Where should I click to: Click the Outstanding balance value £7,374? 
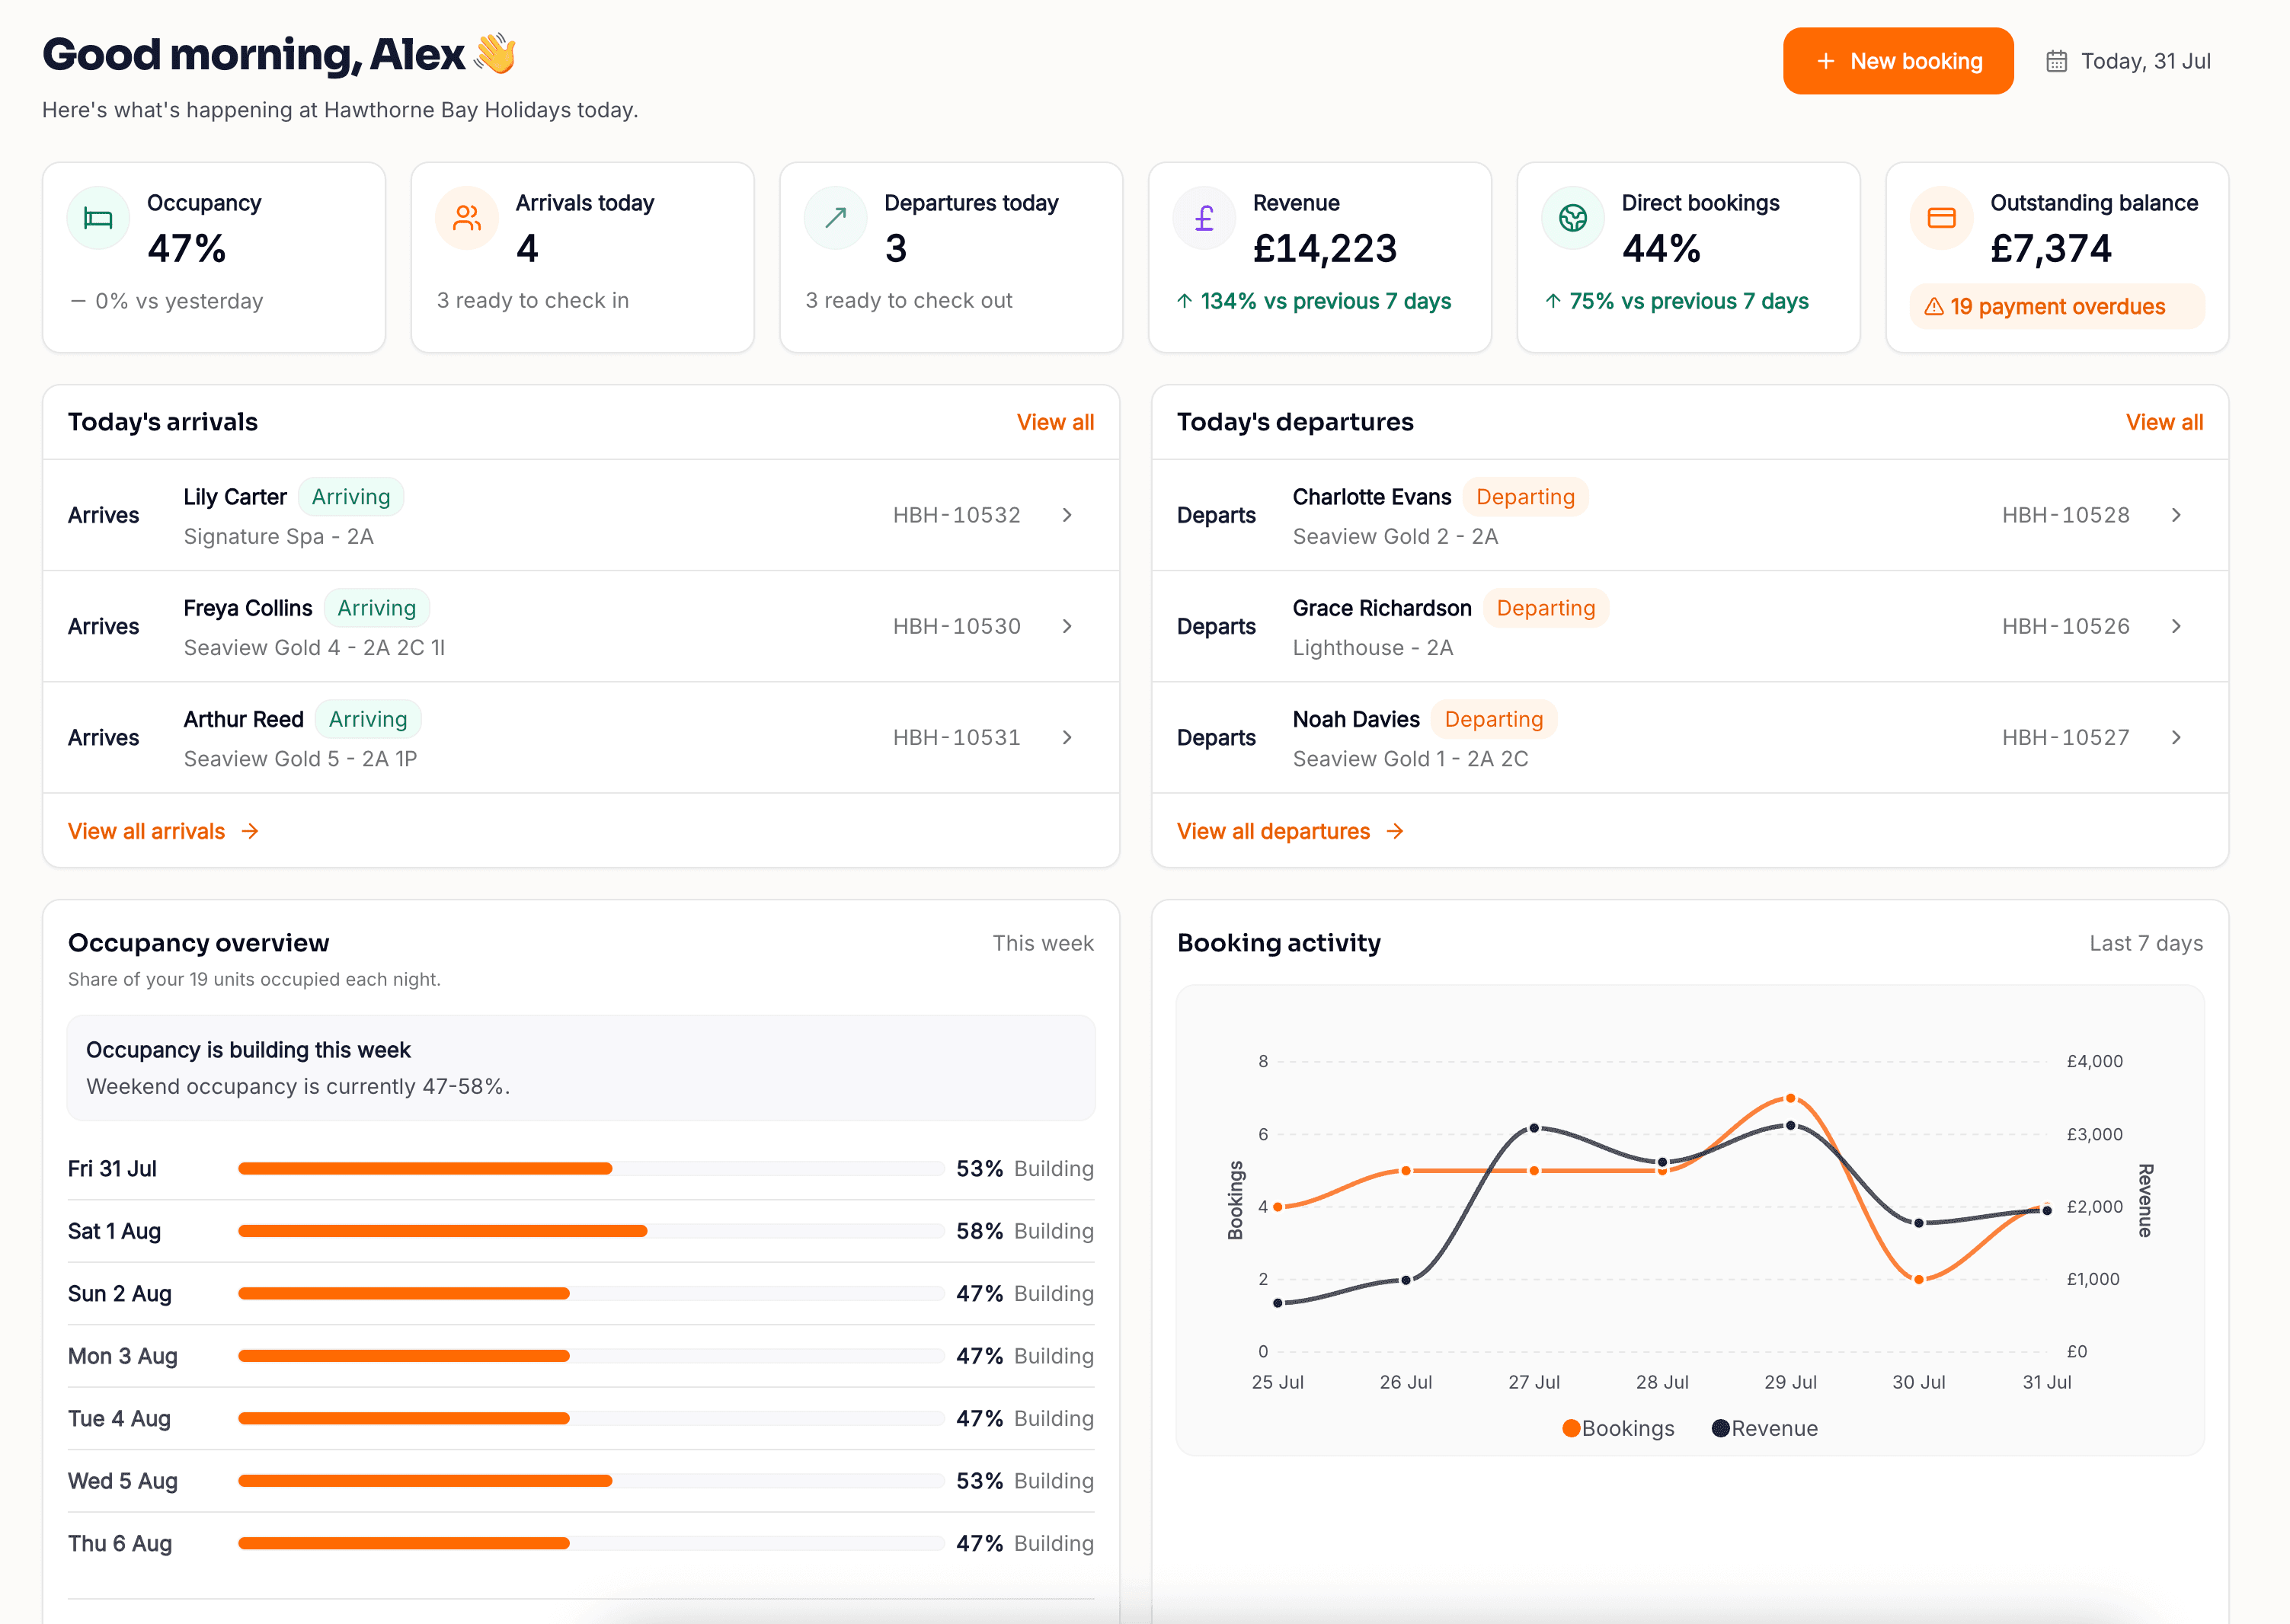(x=2051, y=249)
